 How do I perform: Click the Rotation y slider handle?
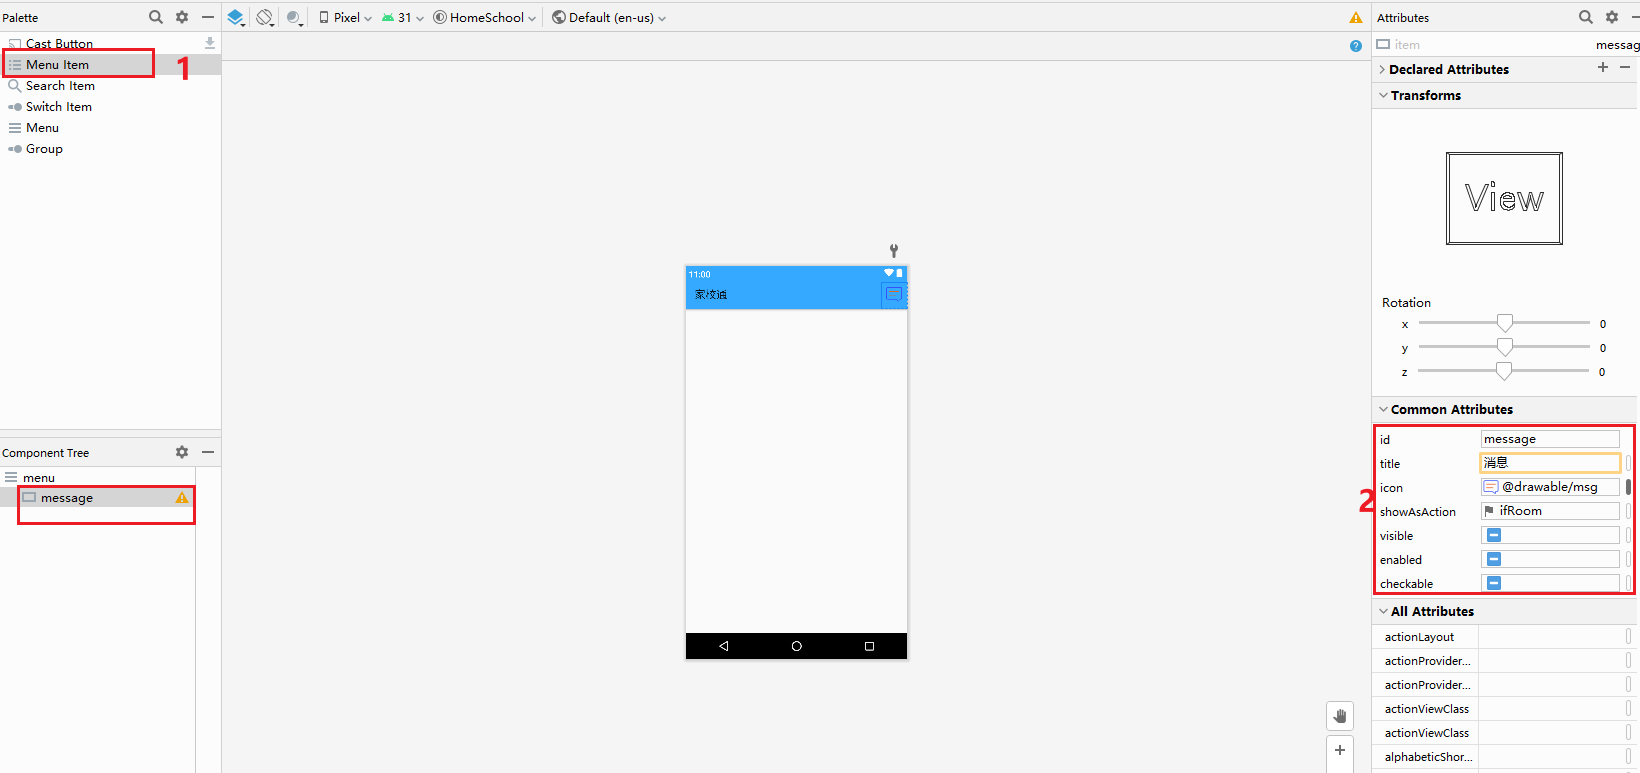point(1504,347)
